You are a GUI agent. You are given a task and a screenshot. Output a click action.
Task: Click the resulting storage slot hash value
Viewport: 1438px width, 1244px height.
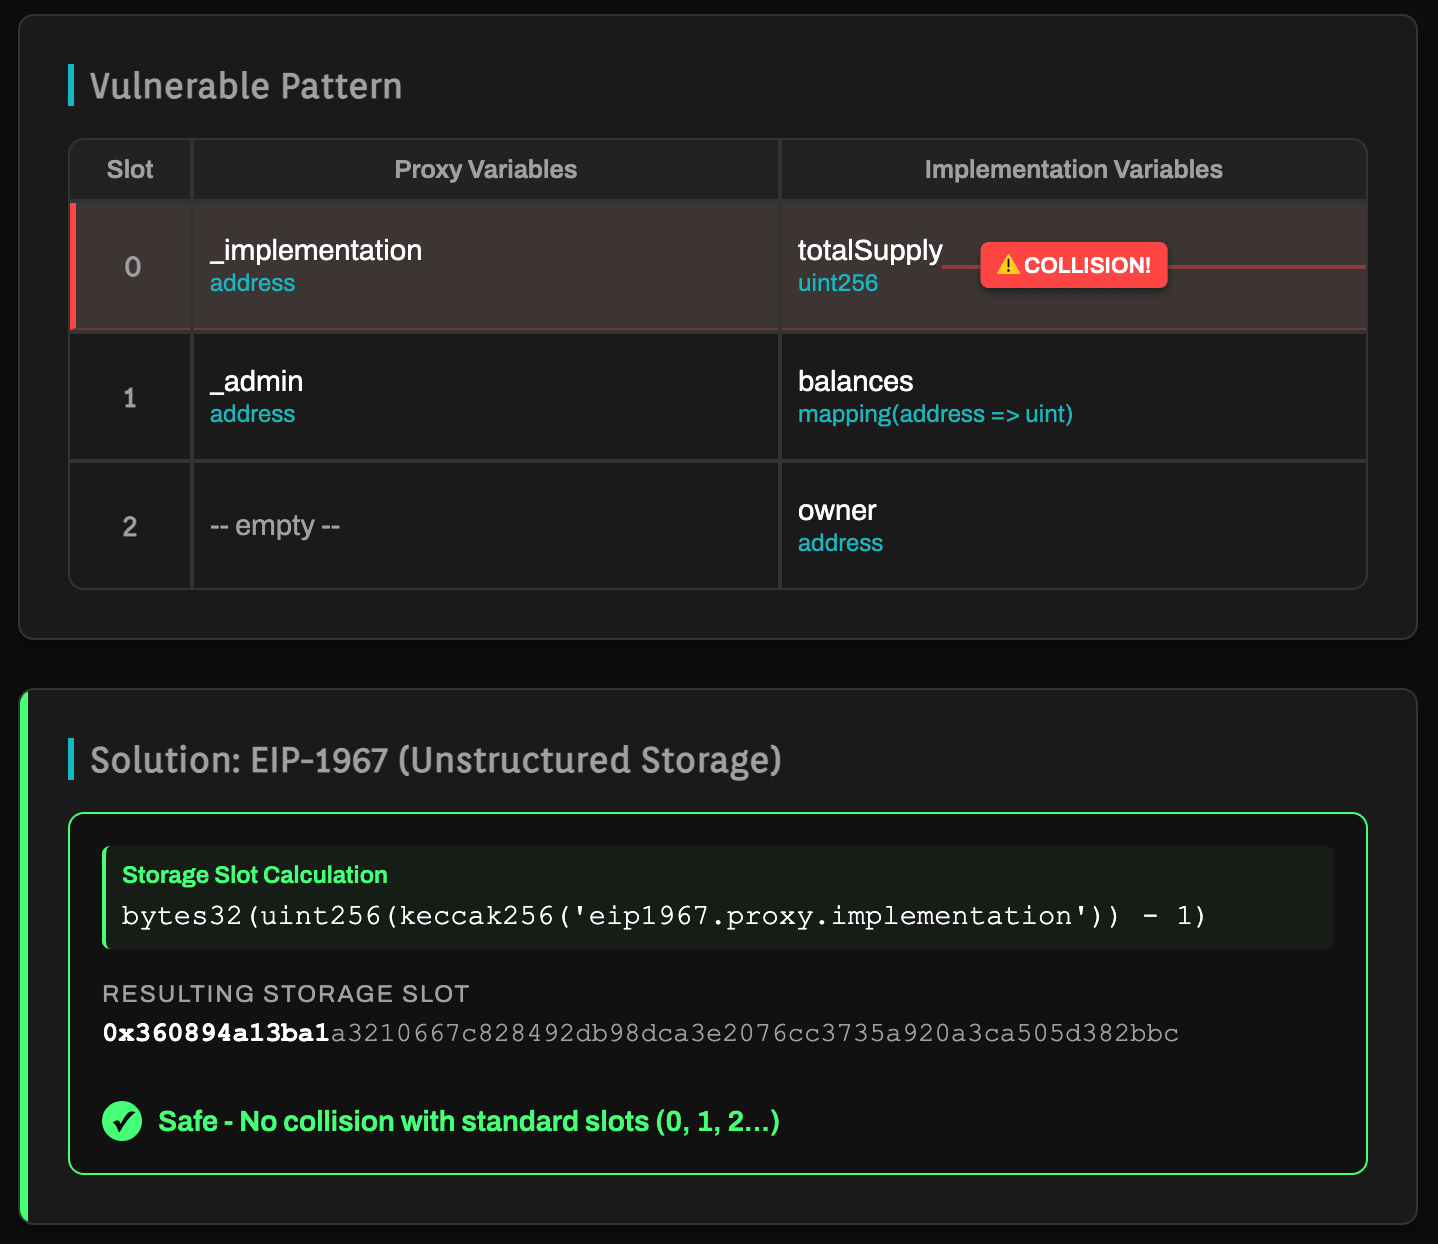click(641, 1034)
